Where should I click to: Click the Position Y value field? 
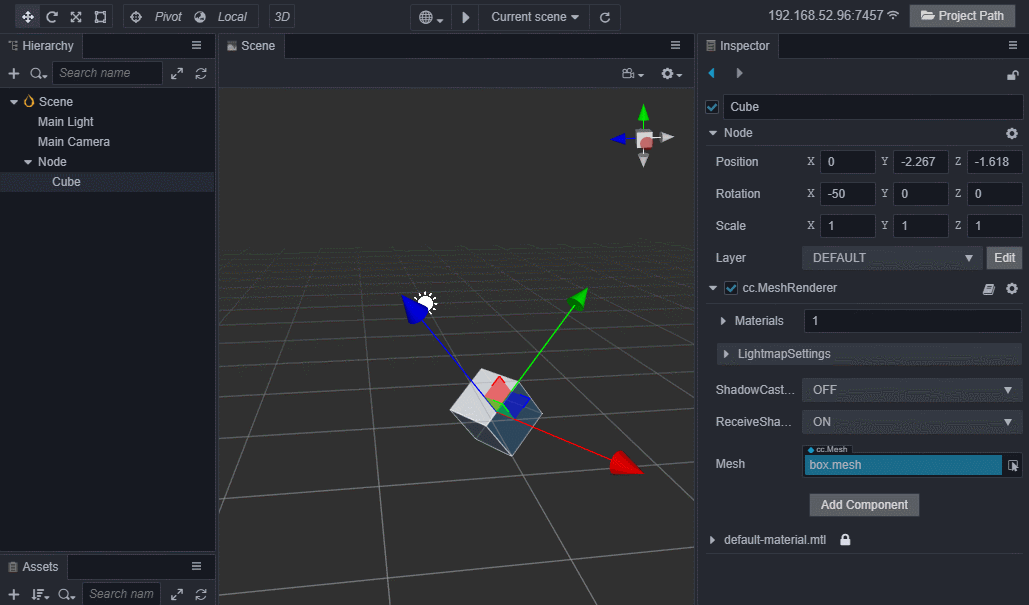coord(921,162)
